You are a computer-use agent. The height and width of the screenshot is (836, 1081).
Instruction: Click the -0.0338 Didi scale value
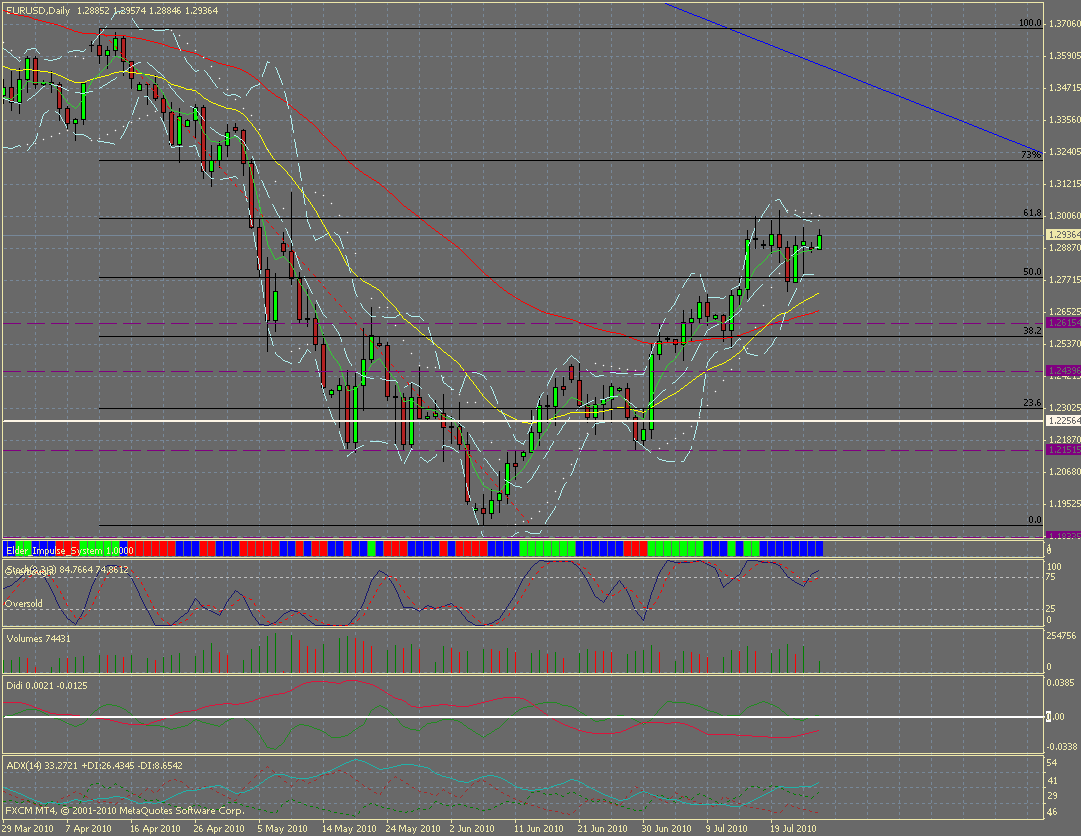pos(1062,746)
